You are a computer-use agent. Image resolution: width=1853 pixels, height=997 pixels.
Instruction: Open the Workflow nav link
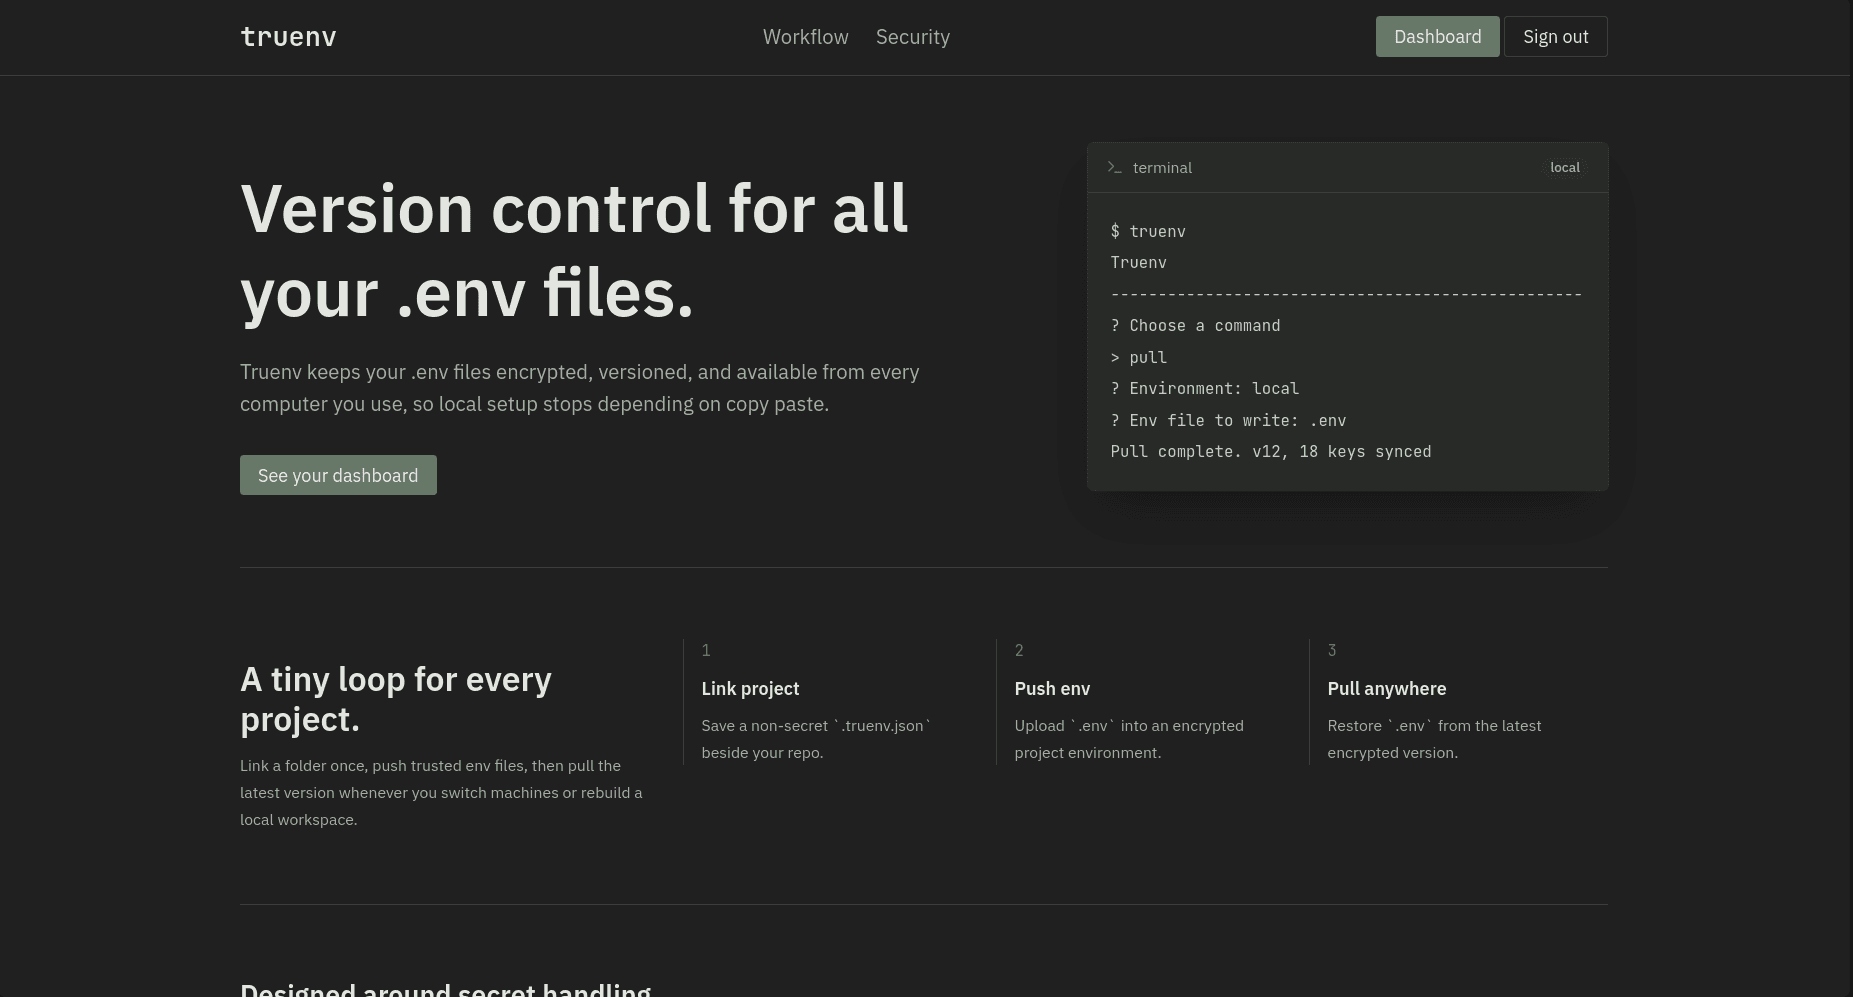coord(805,37)
